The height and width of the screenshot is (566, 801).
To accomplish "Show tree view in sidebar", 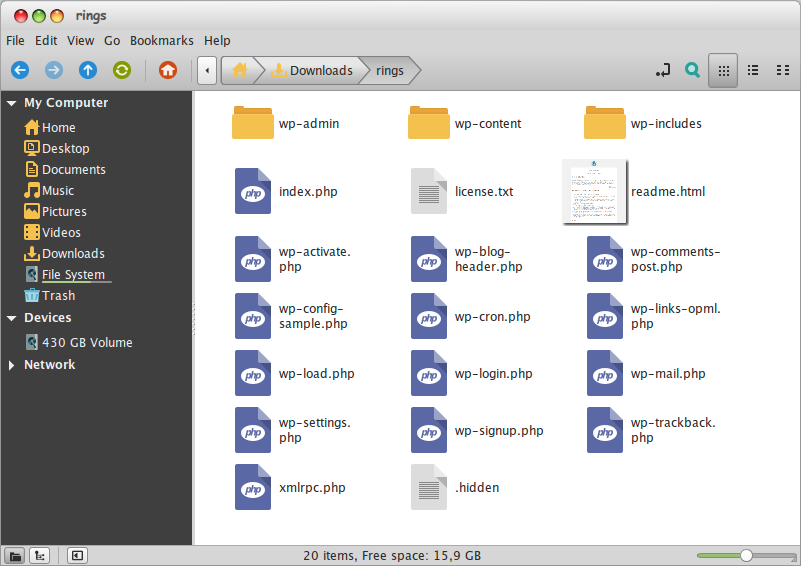I will (39, 555).
